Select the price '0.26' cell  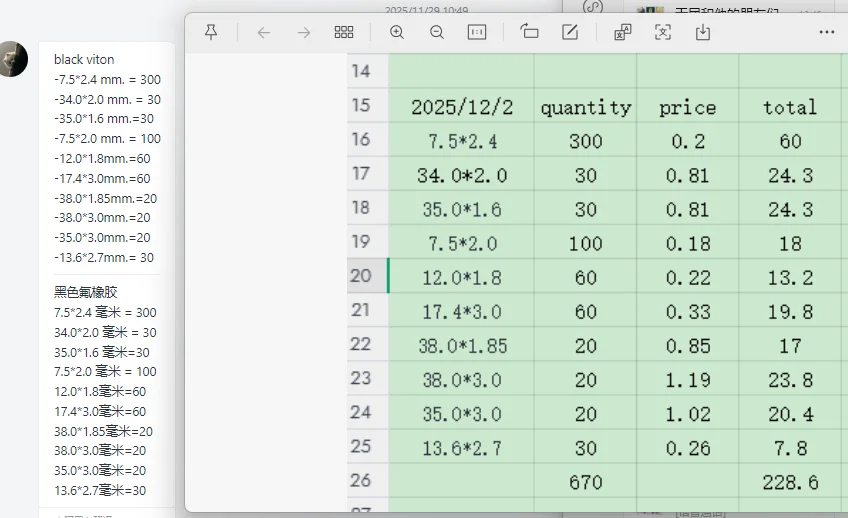(x=687, y=447)
